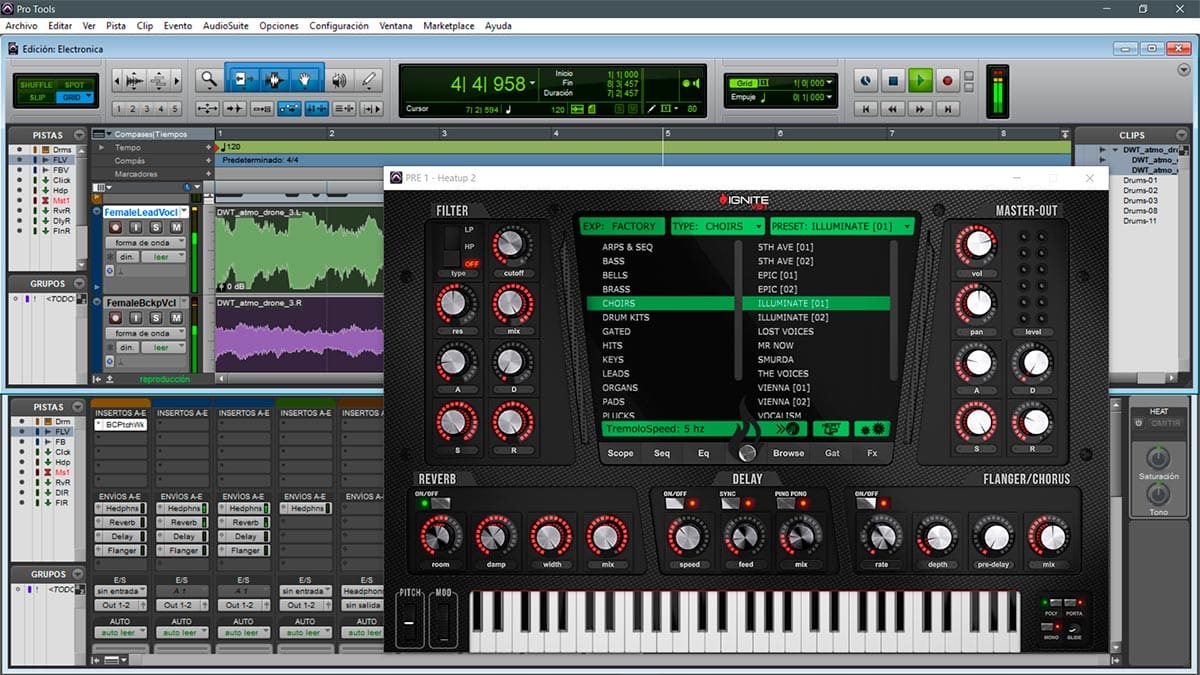Click the Record transport button

point(948,80)
